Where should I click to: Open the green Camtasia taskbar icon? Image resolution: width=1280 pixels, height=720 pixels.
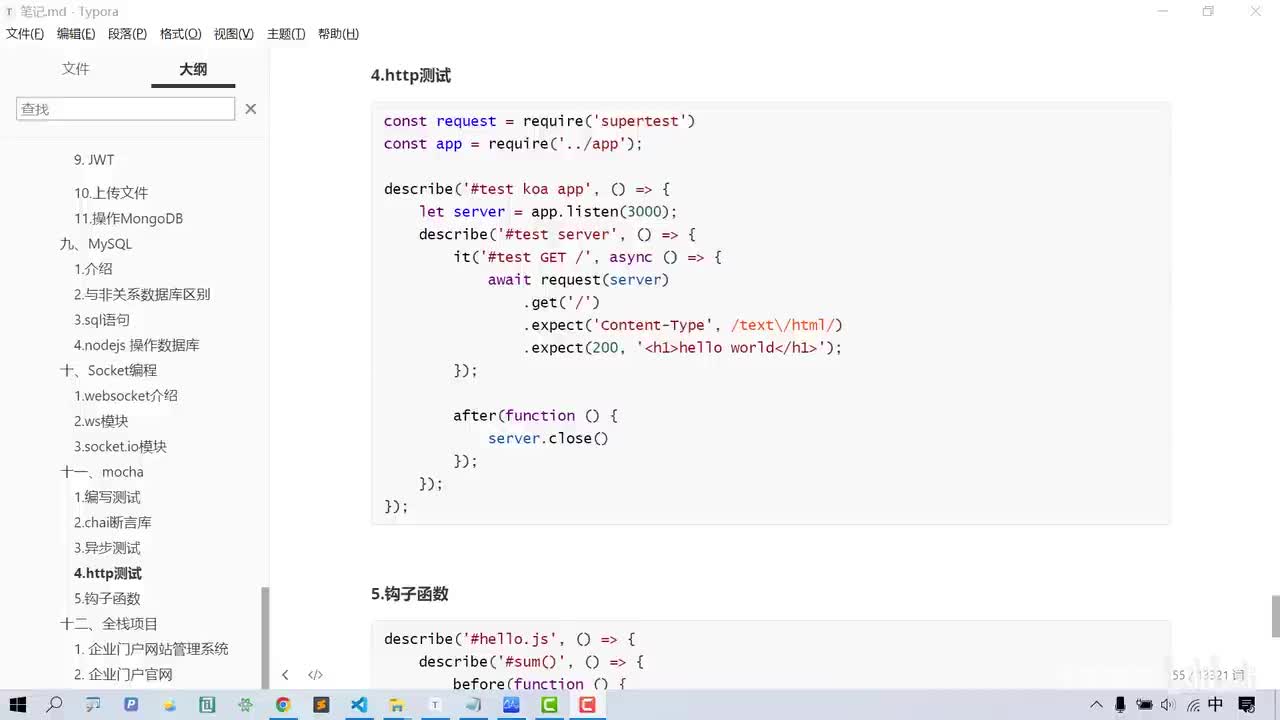(x=549, y=705)
